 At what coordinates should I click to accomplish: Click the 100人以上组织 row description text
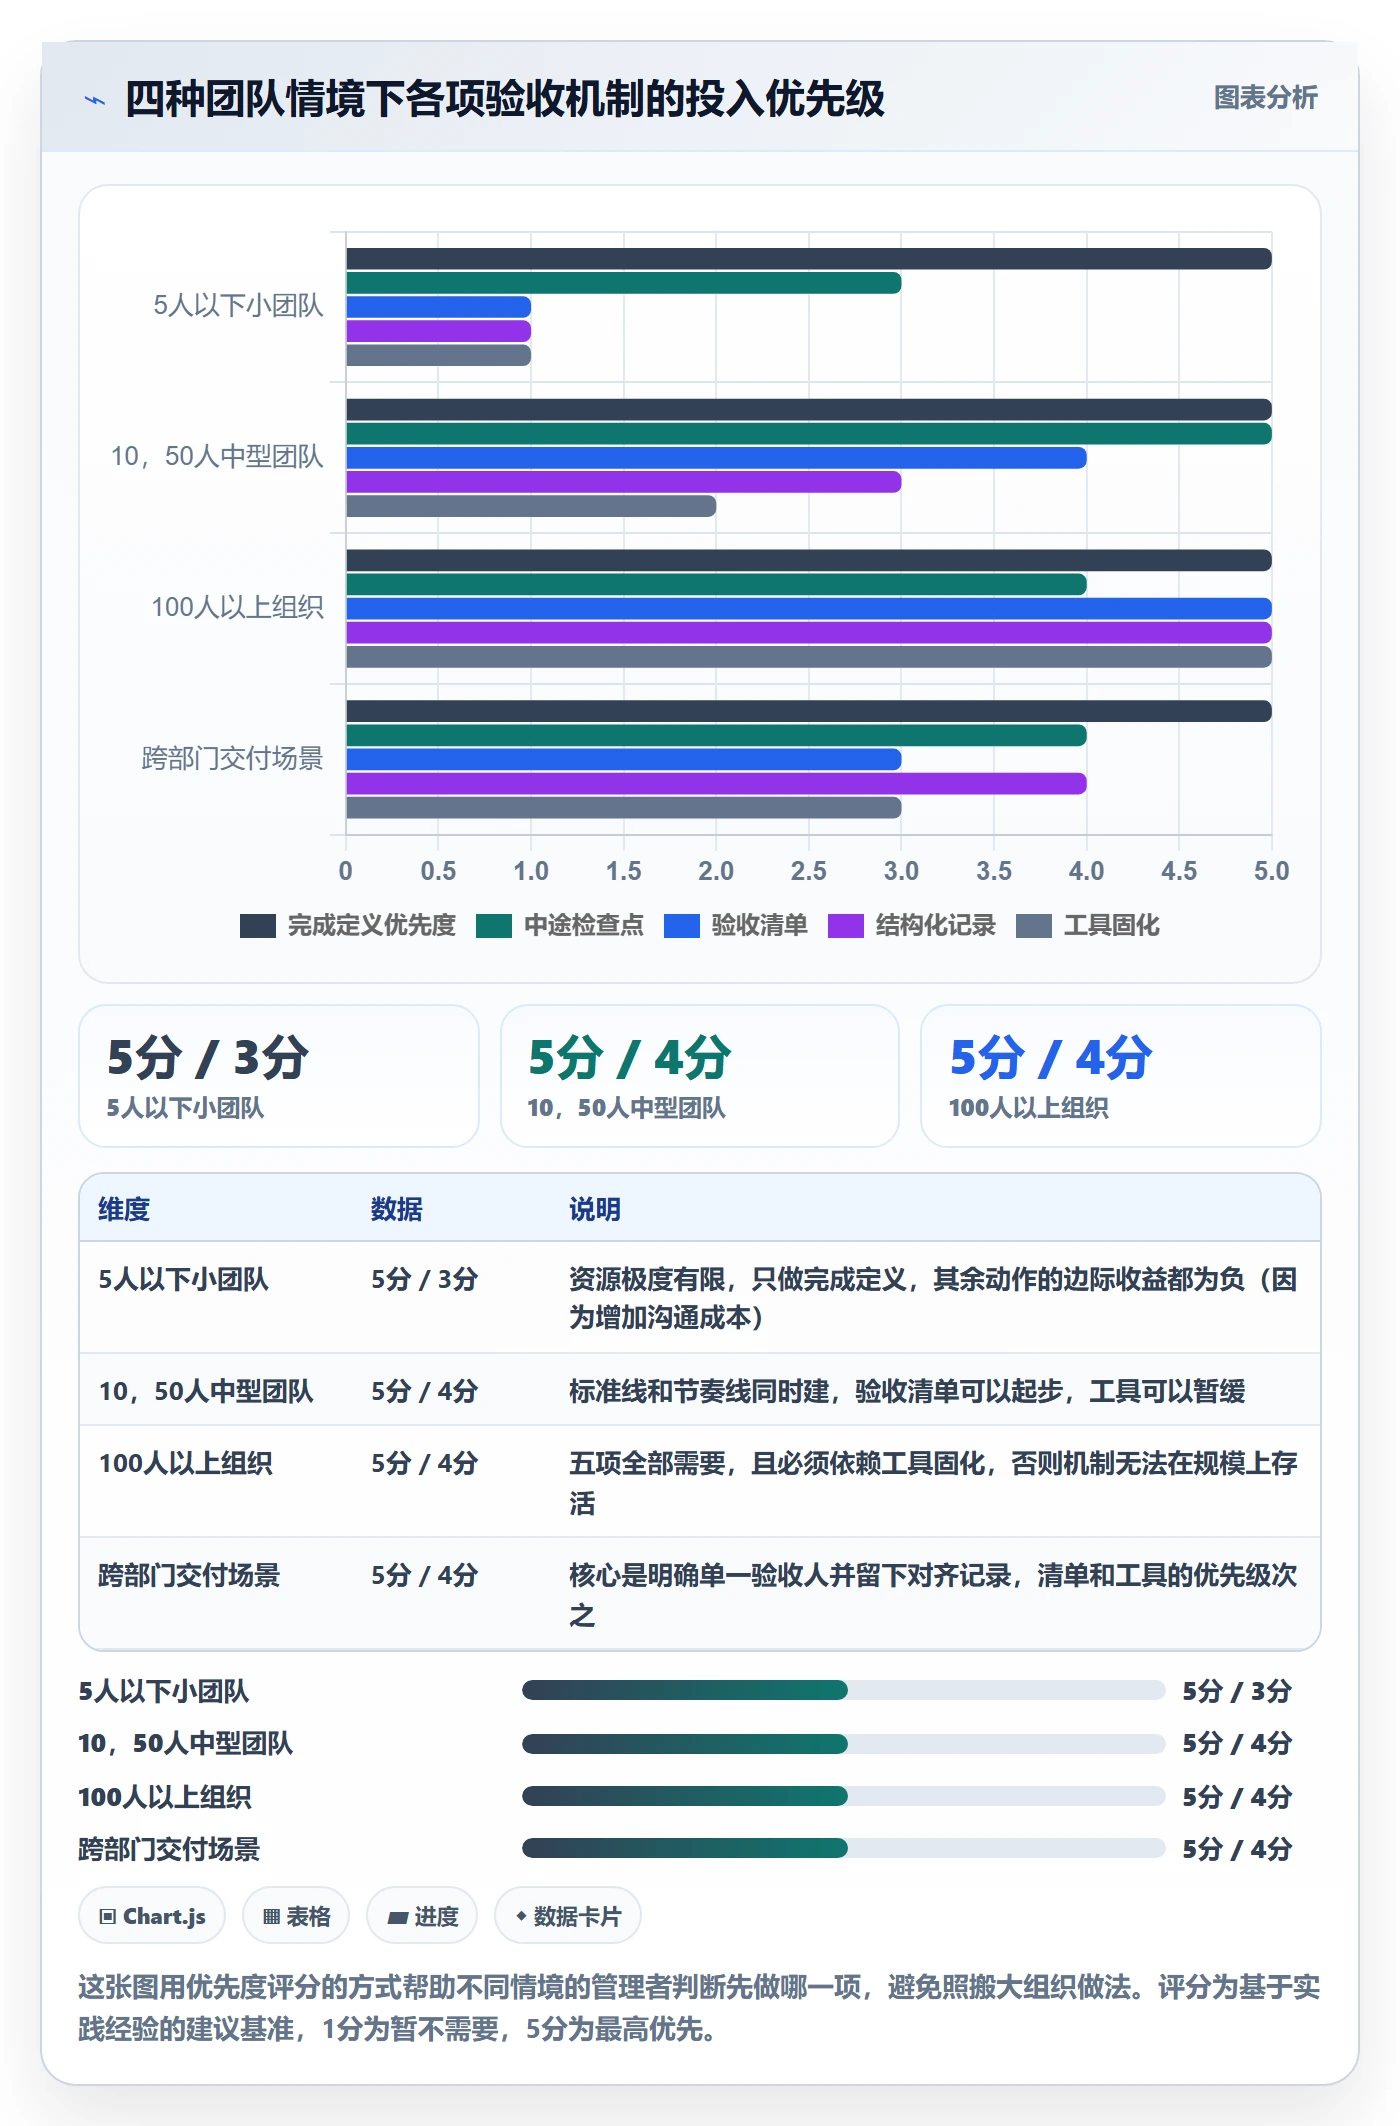(933, 1483)
